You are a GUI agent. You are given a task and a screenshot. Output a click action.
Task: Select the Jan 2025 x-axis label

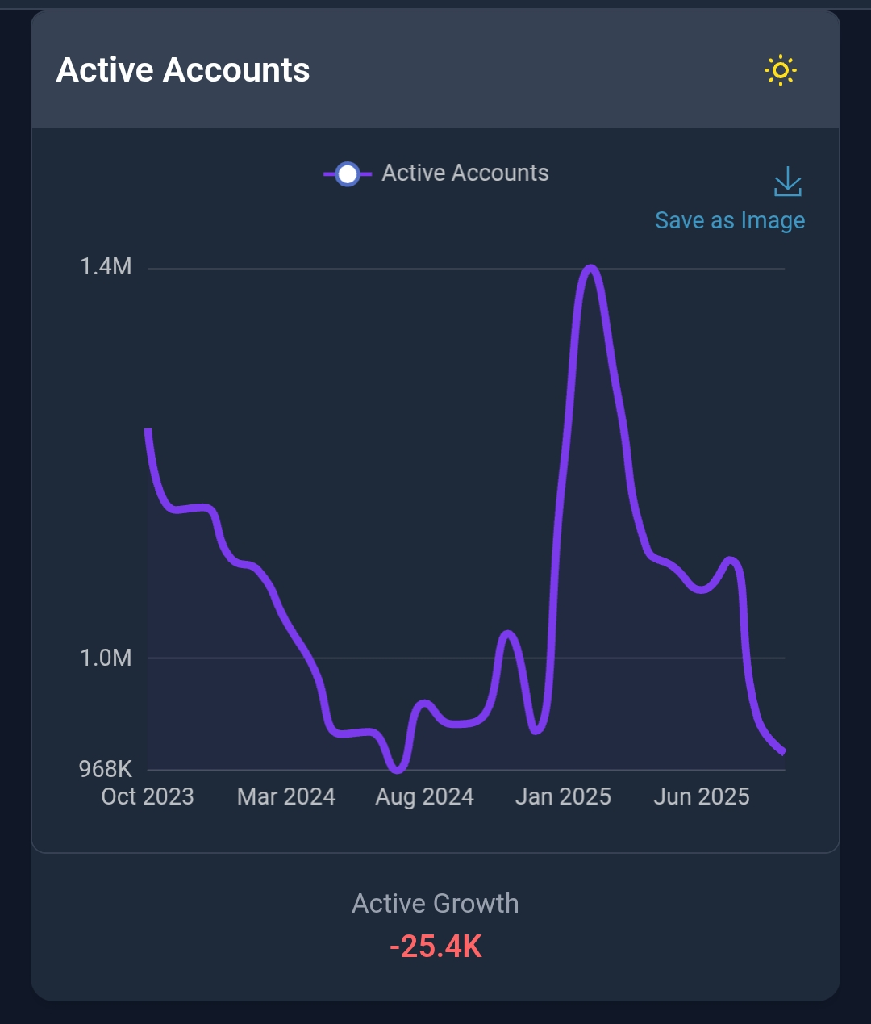click(x=563, y=797)
